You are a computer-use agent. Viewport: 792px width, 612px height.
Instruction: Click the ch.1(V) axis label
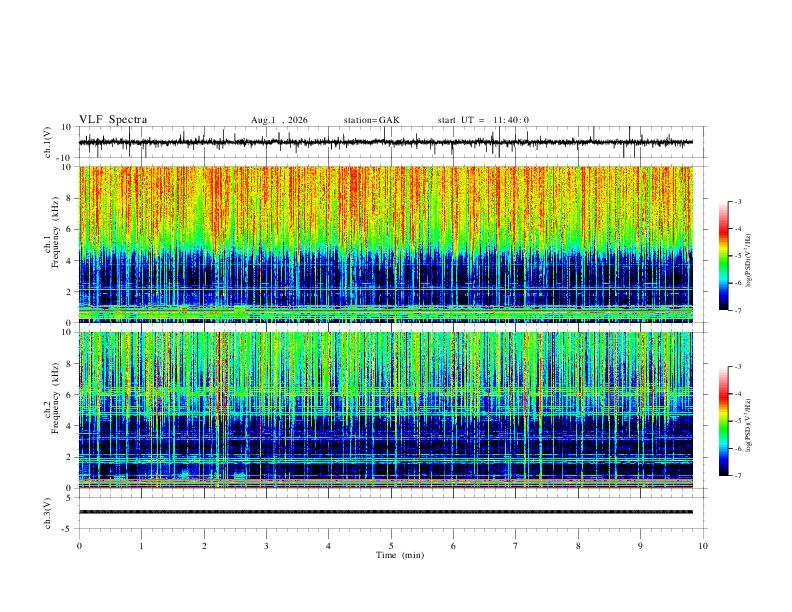[48, 142]
